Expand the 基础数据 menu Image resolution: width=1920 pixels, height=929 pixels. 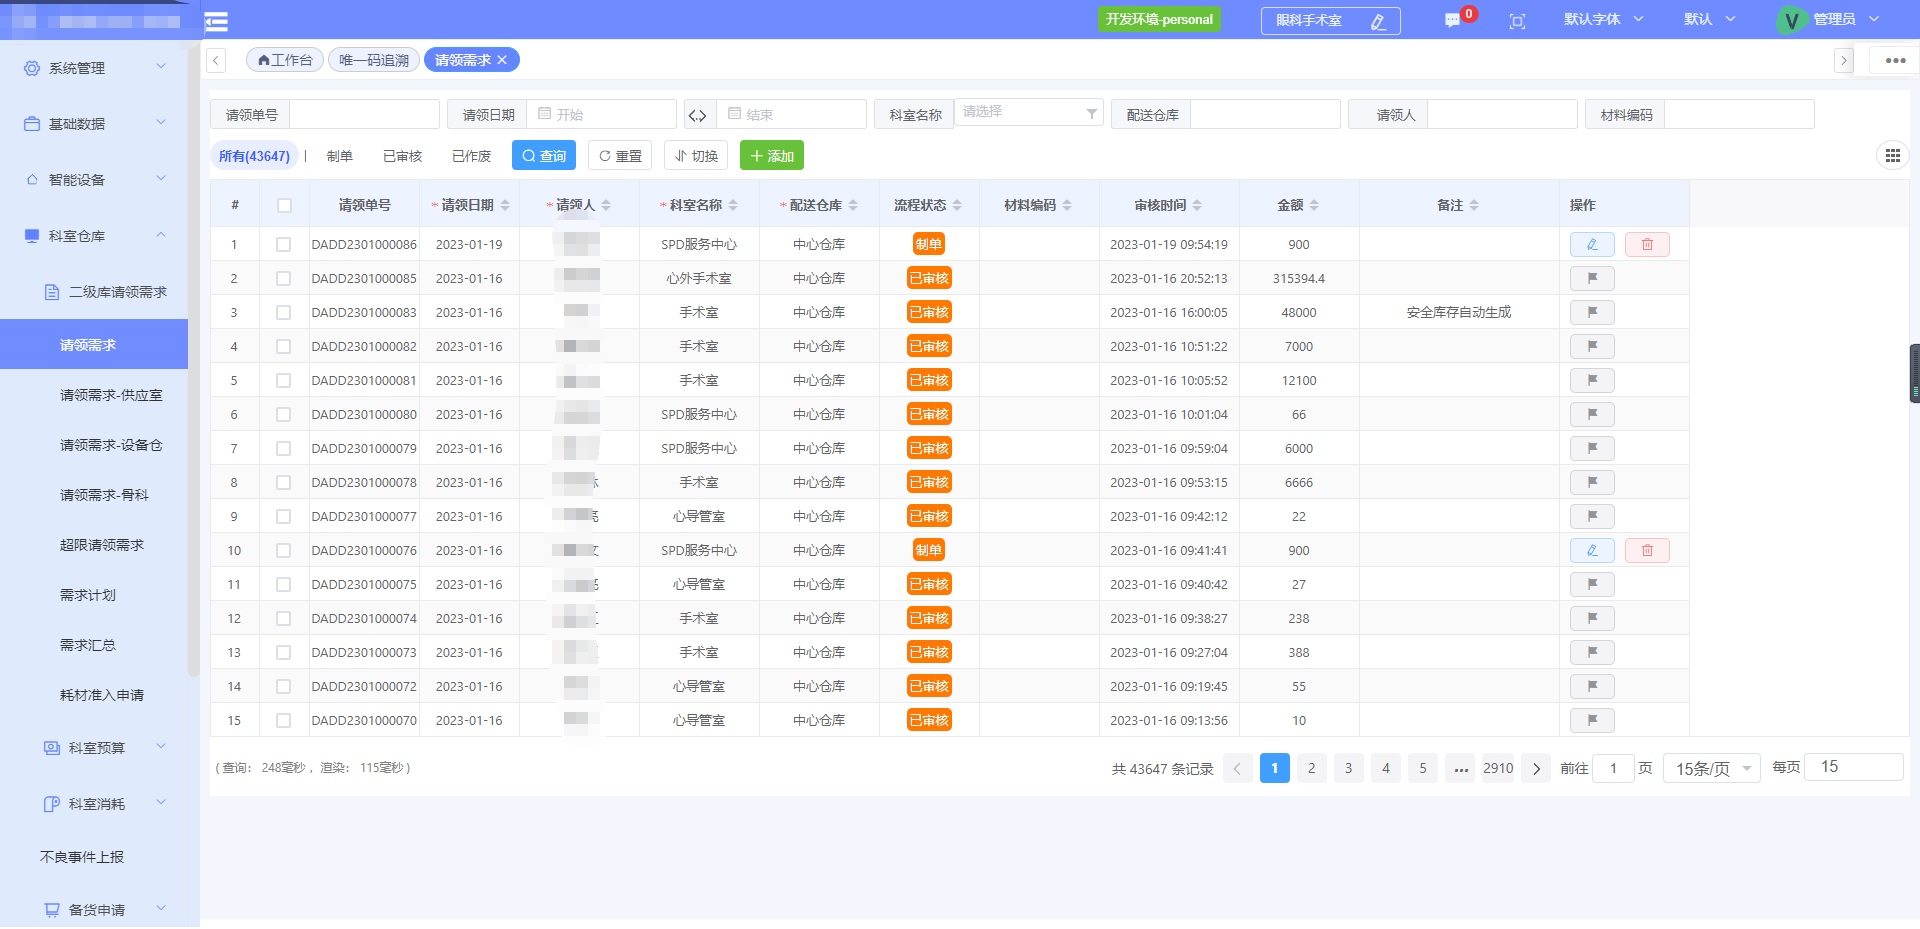(x=94, y=124)
